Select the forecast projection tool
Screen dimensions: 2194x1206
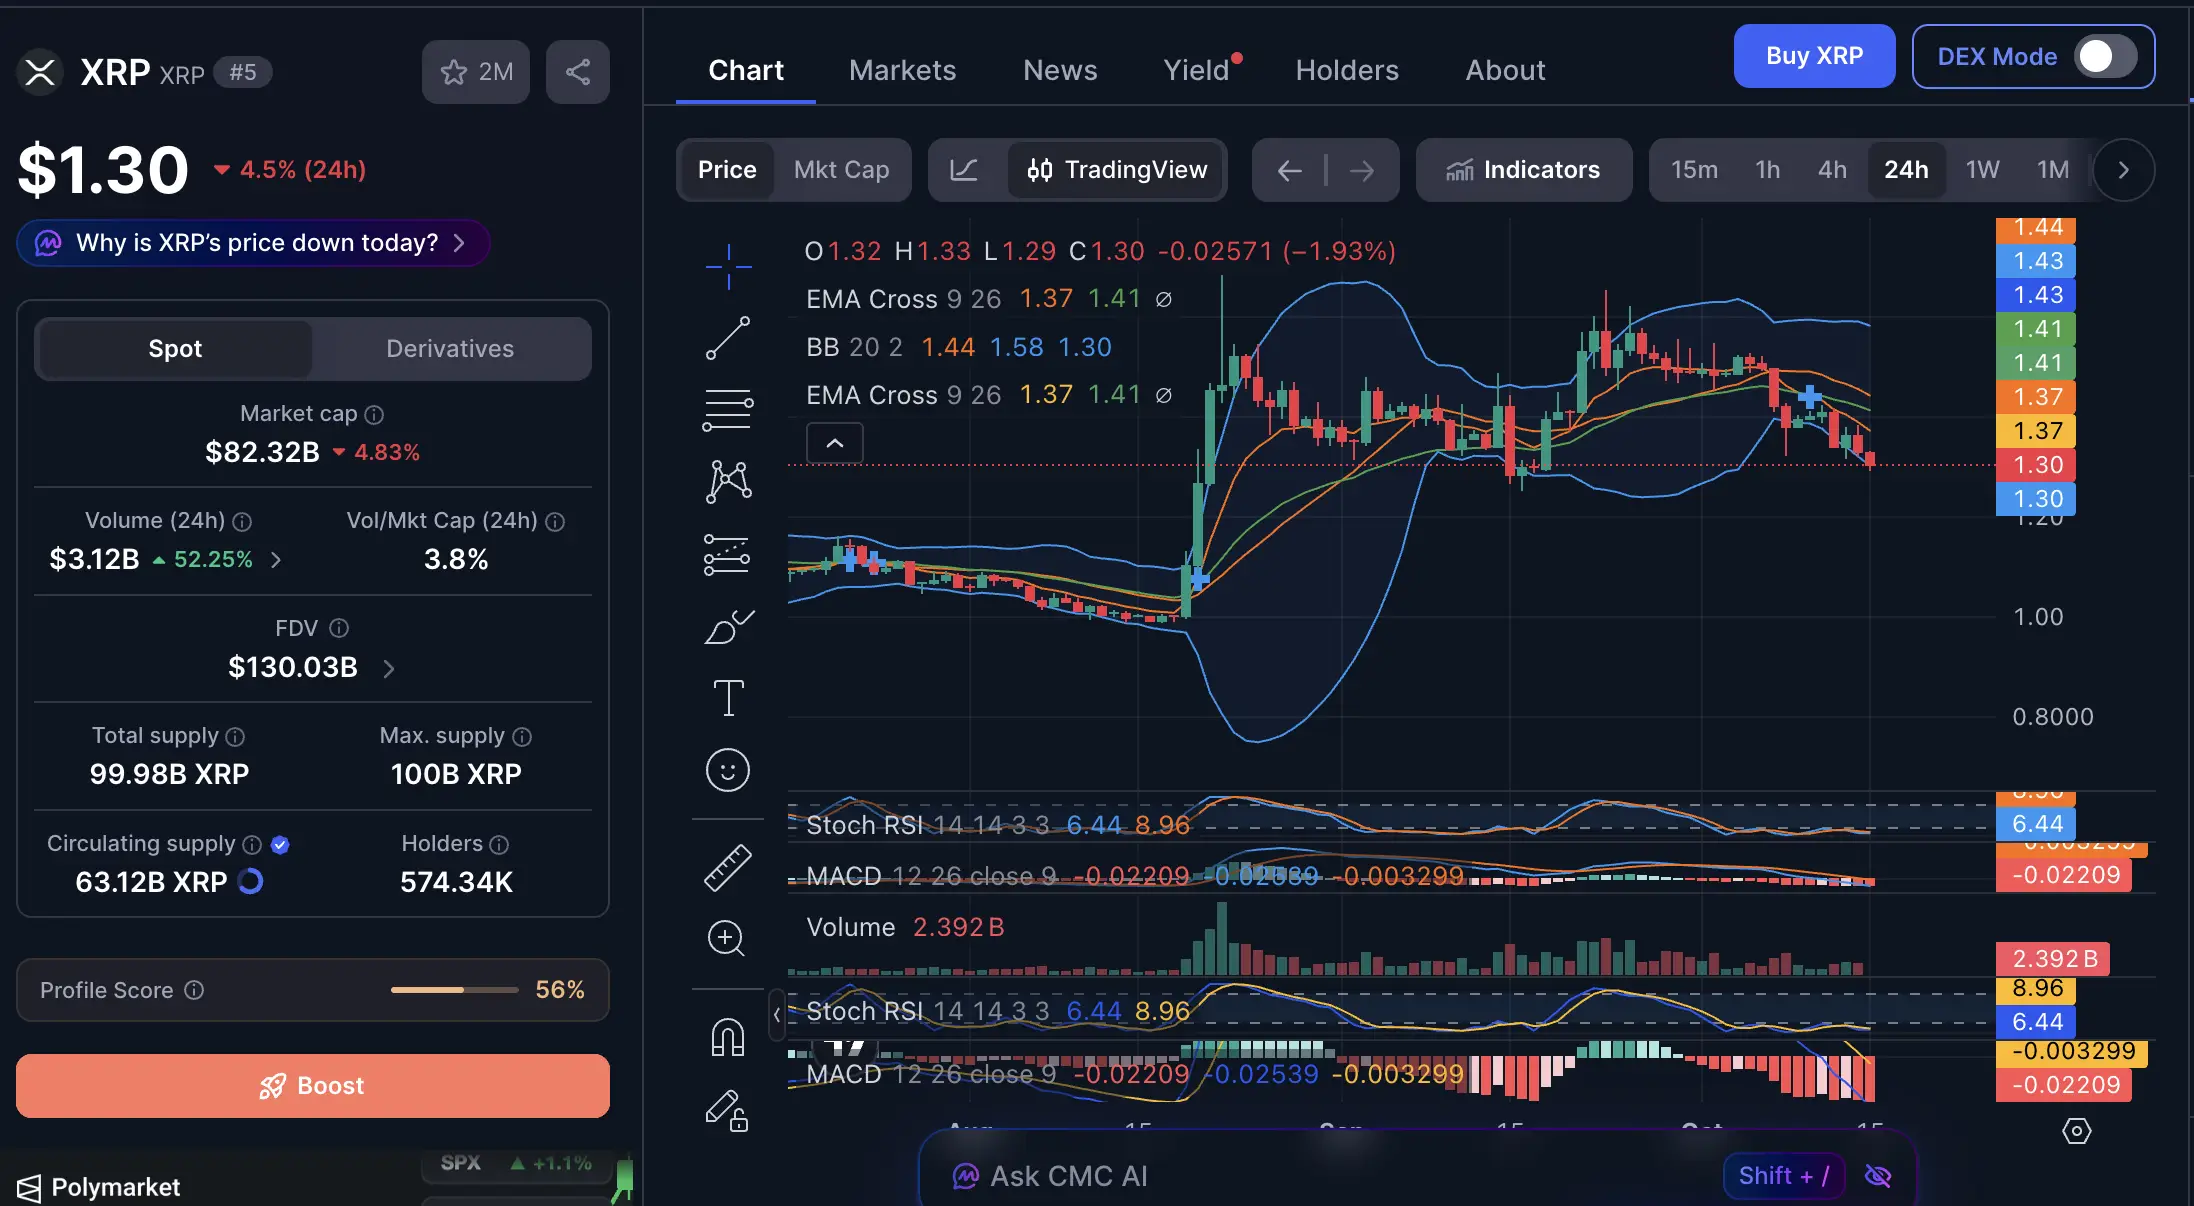[x=728, y=554]
